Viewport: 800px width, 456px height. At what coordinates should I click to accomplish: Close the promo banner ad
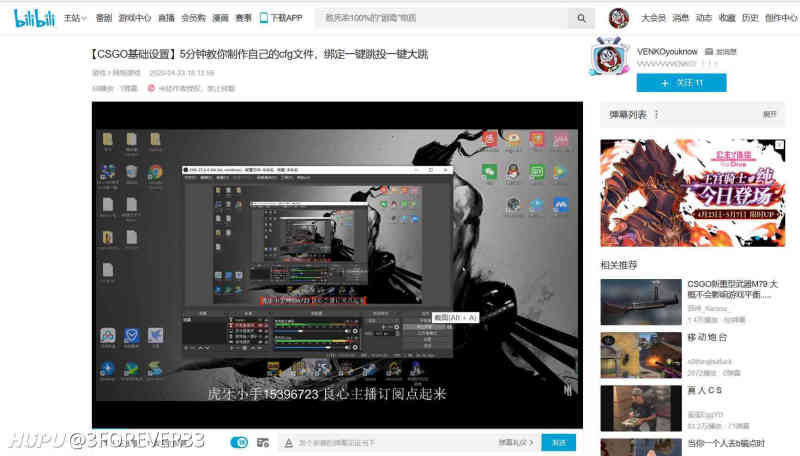[x=780, y=144]
